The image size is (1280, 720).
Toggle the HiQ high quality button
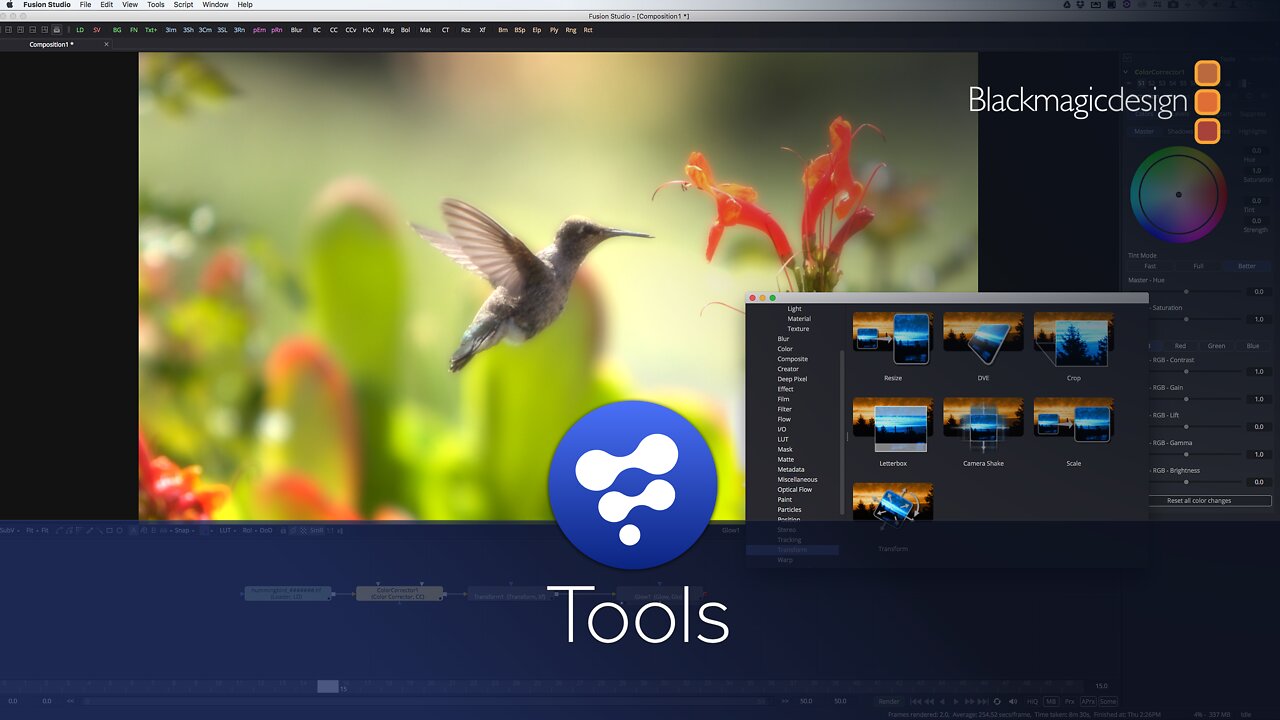[x=1032, y=701]
